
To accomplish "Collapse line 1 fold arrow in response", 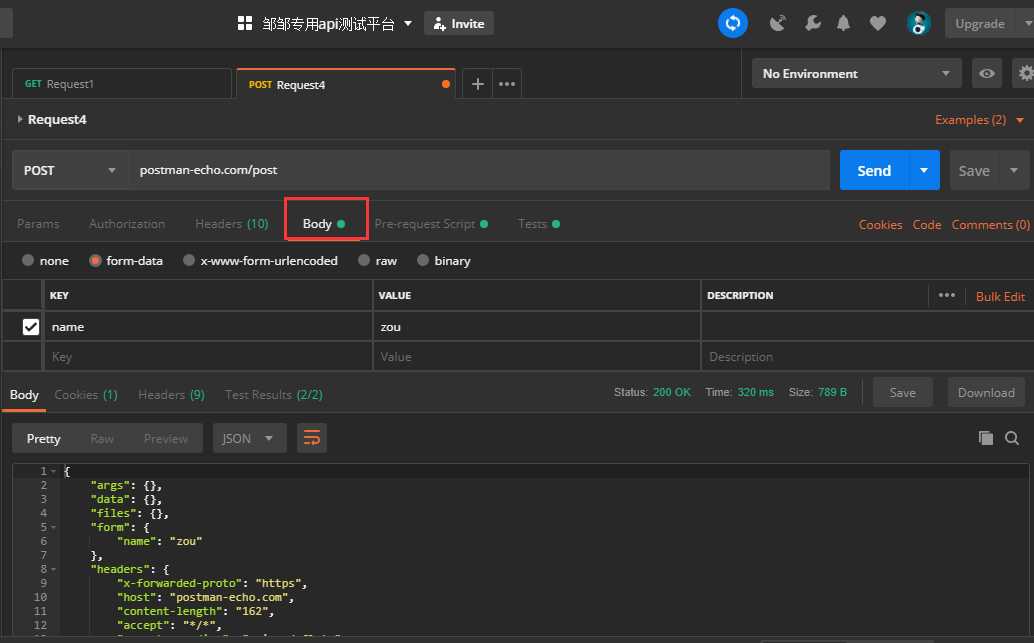I will 53,472.
